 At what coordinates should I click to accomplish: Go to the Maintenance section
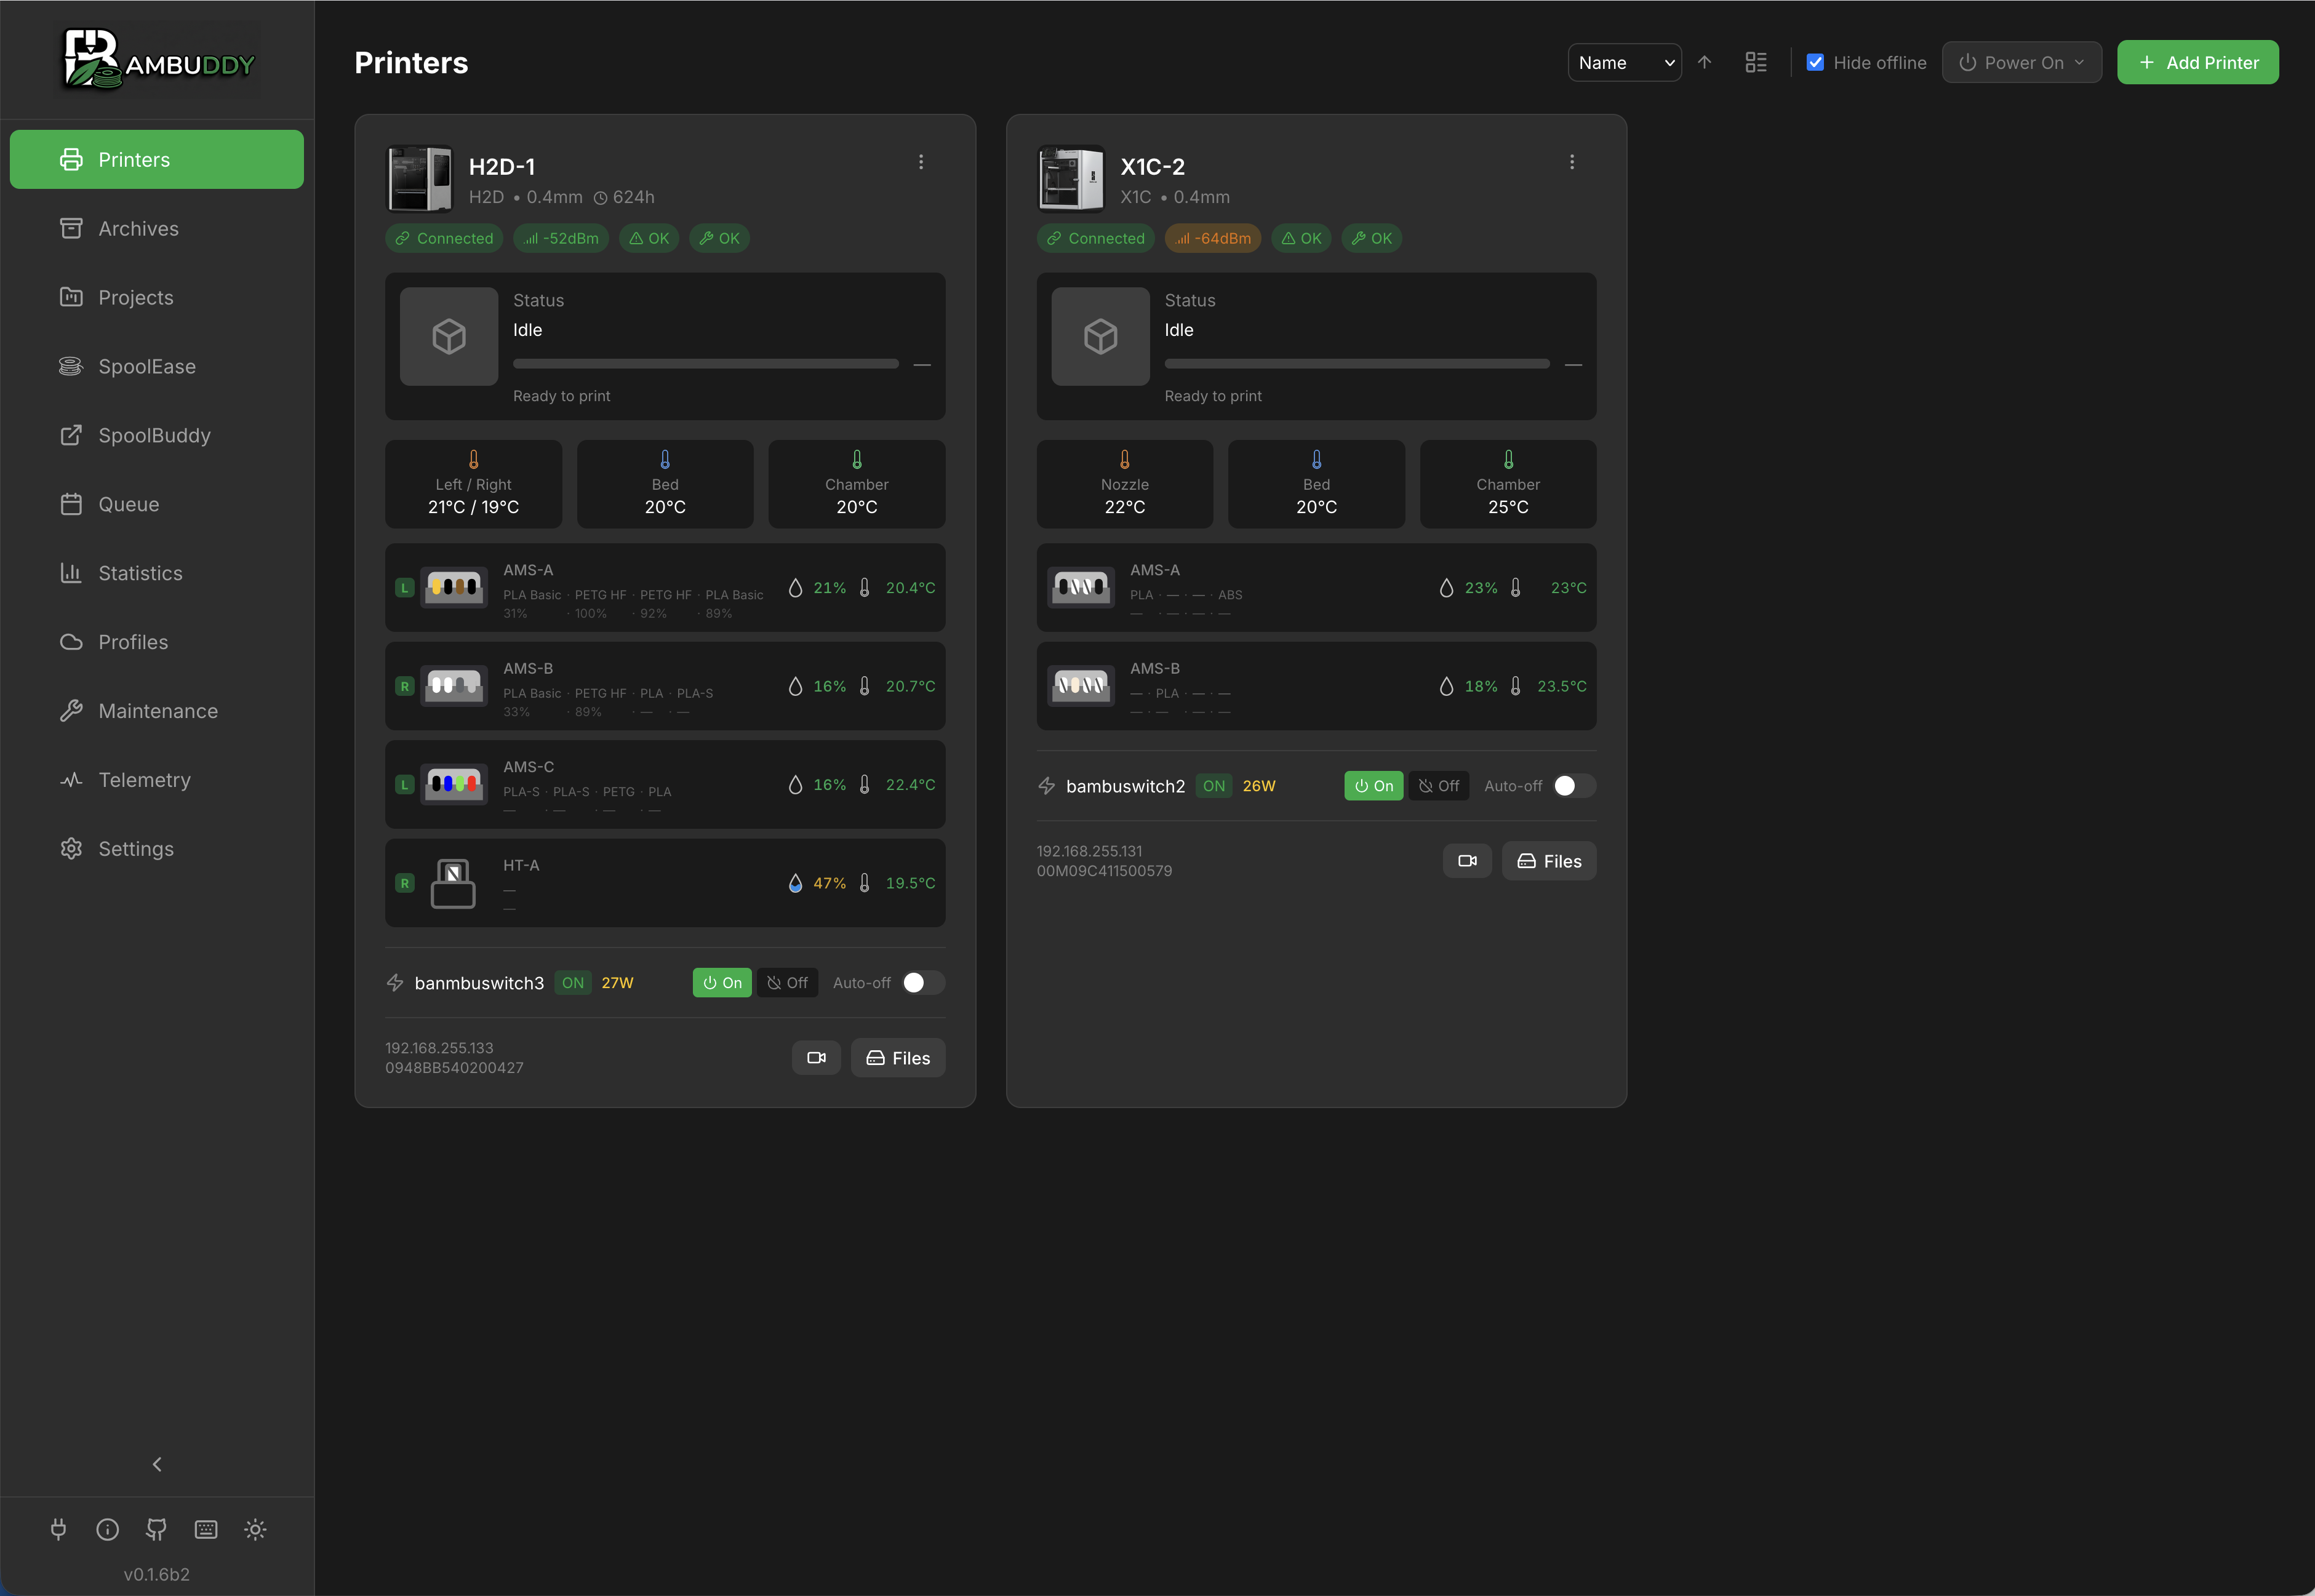tap(158, 710)
